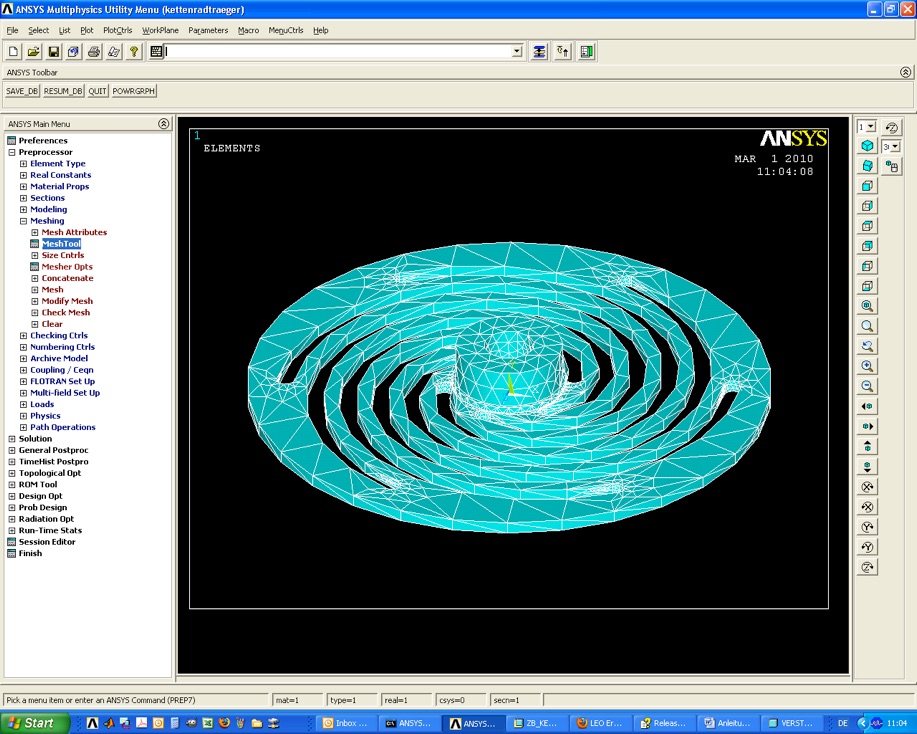Expand the Material Props node
Viewport: 917px width, 734px height.
[x=23, y=187]
